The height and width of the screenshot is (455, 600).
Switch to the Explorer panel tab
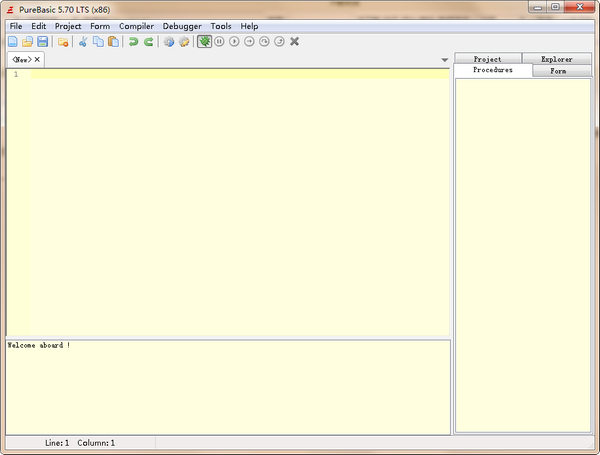(x=557, y=59)
